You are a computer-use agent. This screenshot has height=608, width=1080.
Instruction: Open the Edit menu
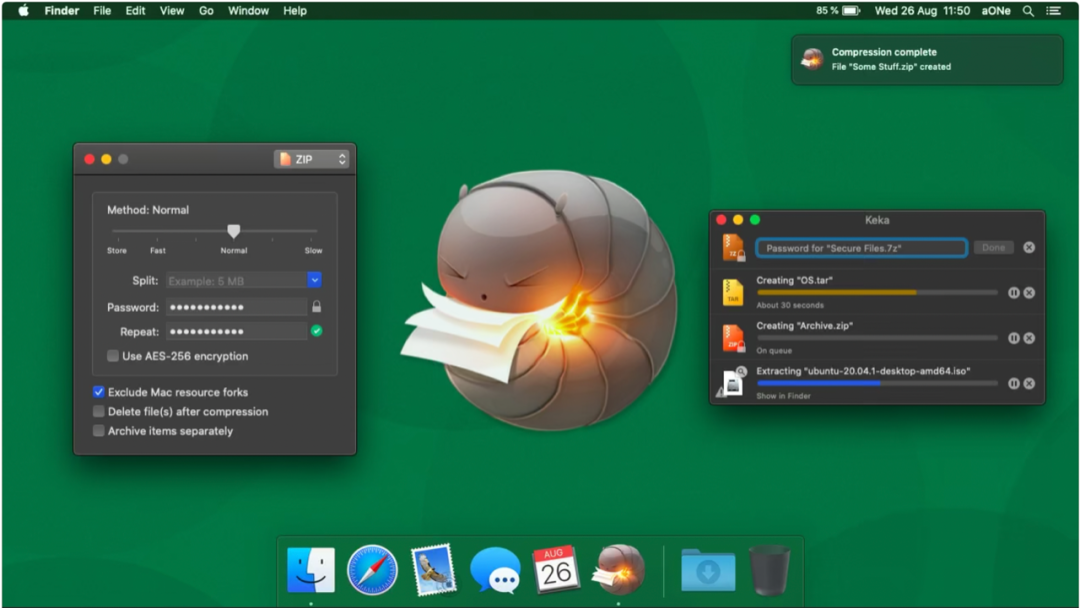[135, 10]
